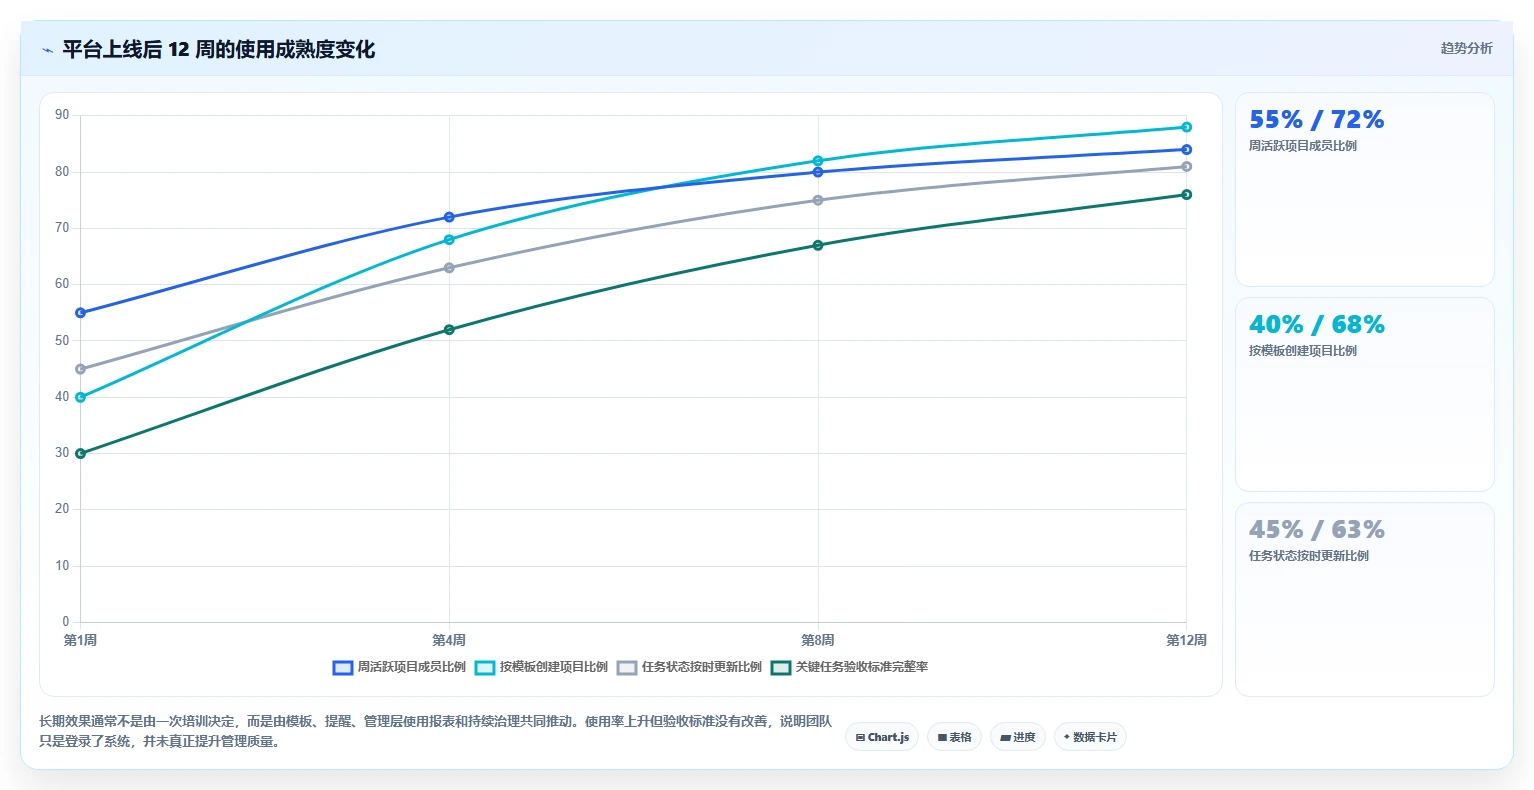1534x790 pixels.
Task: Click the blue 第1周 data point at 55
Action: [x=81, y=313]
